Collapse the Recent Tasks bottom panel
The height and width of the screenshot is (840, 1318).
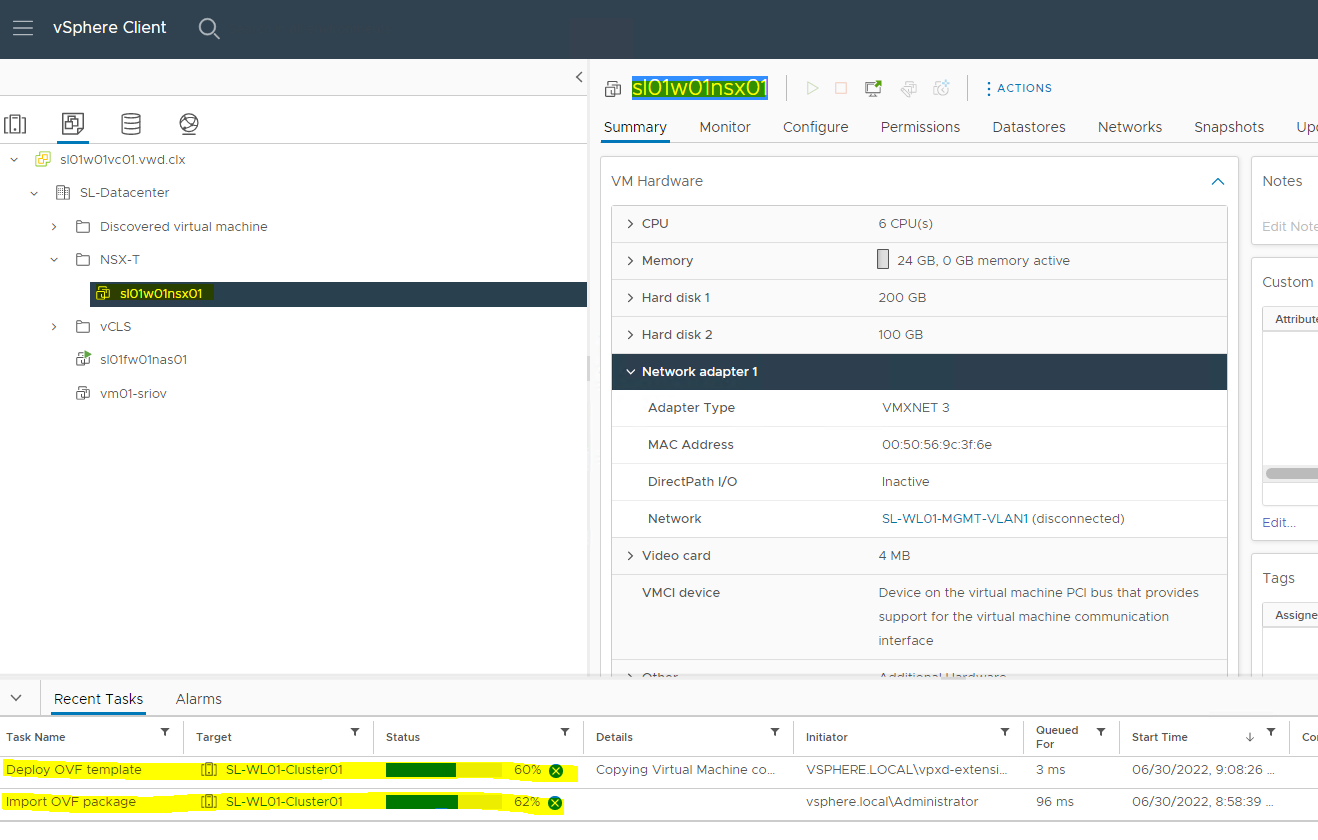pyautogui.click(x=16, y=698)
